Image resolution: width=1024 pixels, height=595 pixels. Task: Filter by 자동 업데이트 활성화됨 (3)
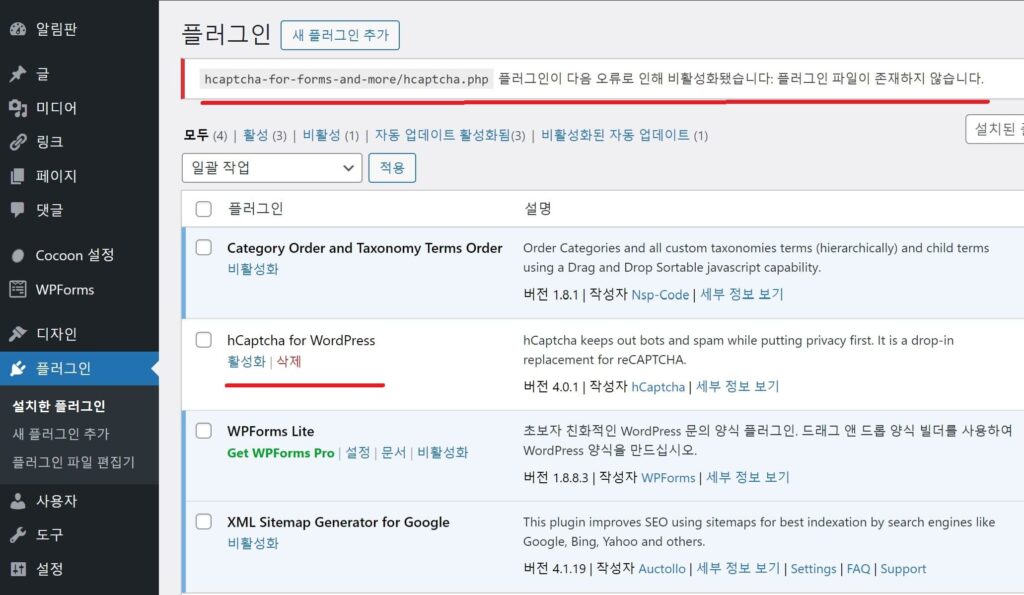tap(450, 135)
